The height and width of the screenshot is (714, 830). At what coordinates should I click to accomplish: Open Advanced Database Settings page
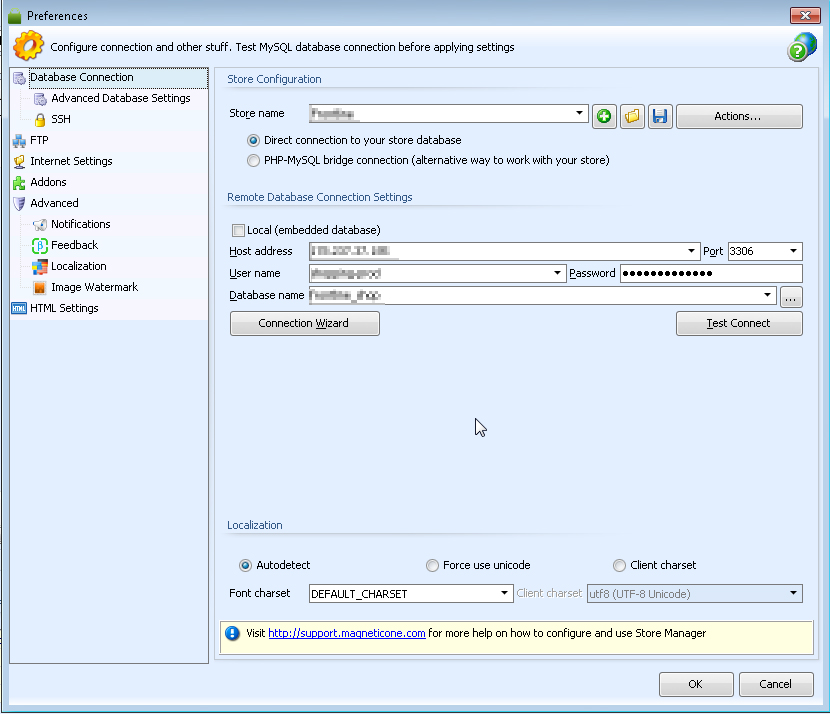click(x=121, y=98)
